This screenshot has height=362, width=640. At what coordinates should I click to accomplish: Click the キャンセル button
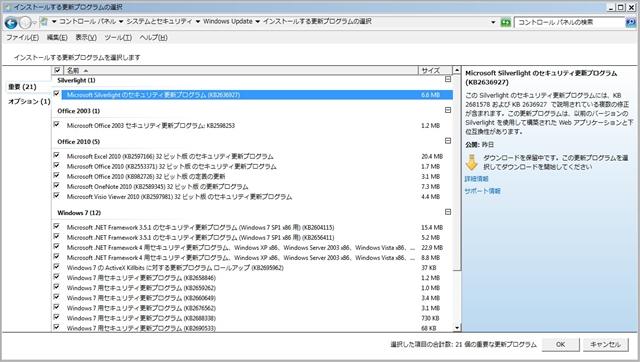point(605,344)
